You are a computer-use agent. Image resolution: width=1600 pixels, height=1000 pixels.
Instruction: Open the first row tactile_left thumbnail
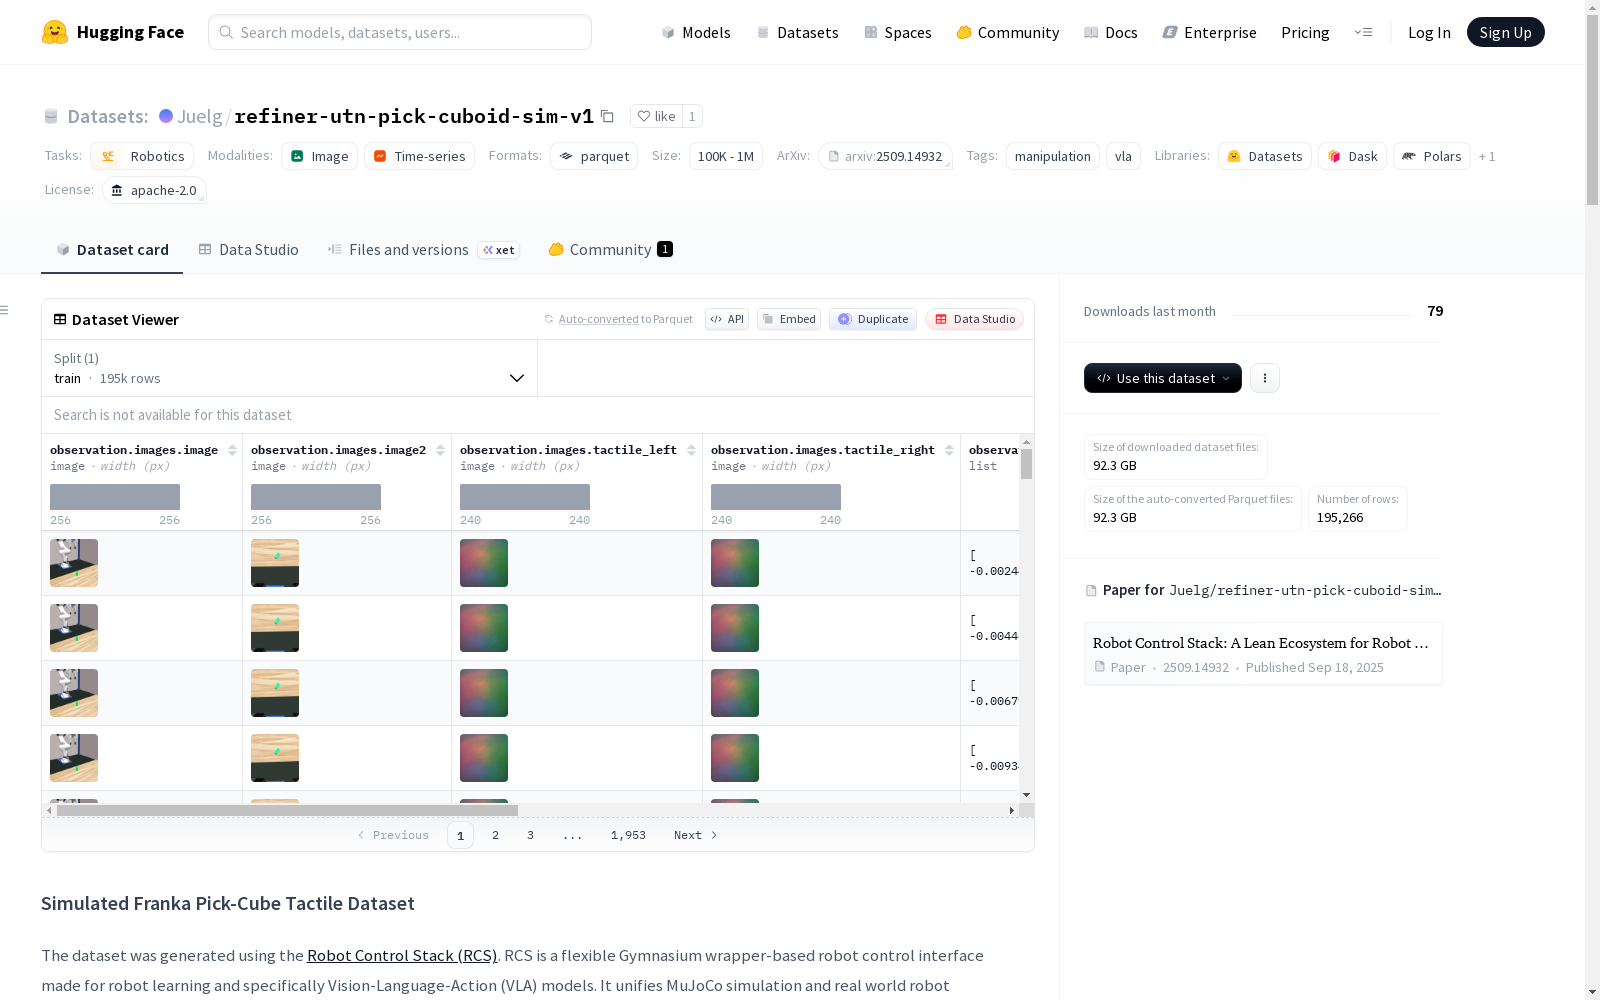point(484,563)
